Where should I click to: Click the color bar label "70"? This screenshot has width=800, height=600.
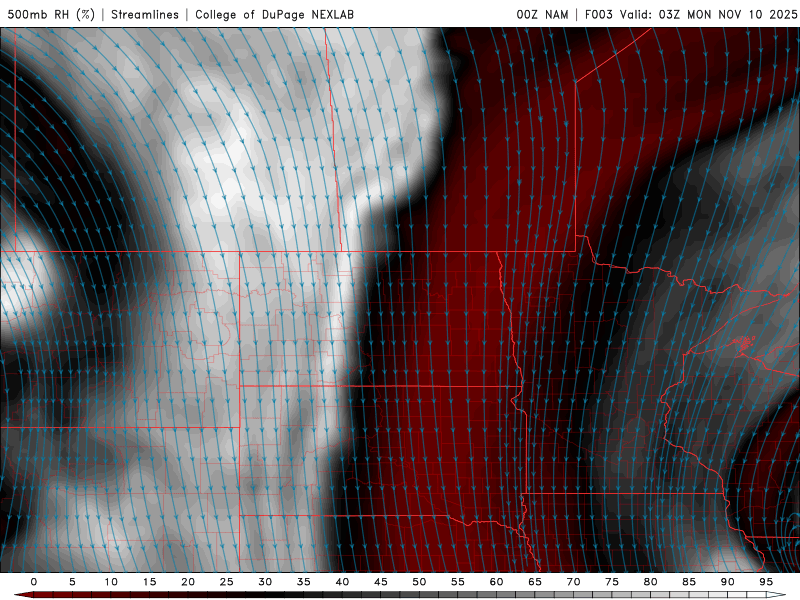(573, 582)
